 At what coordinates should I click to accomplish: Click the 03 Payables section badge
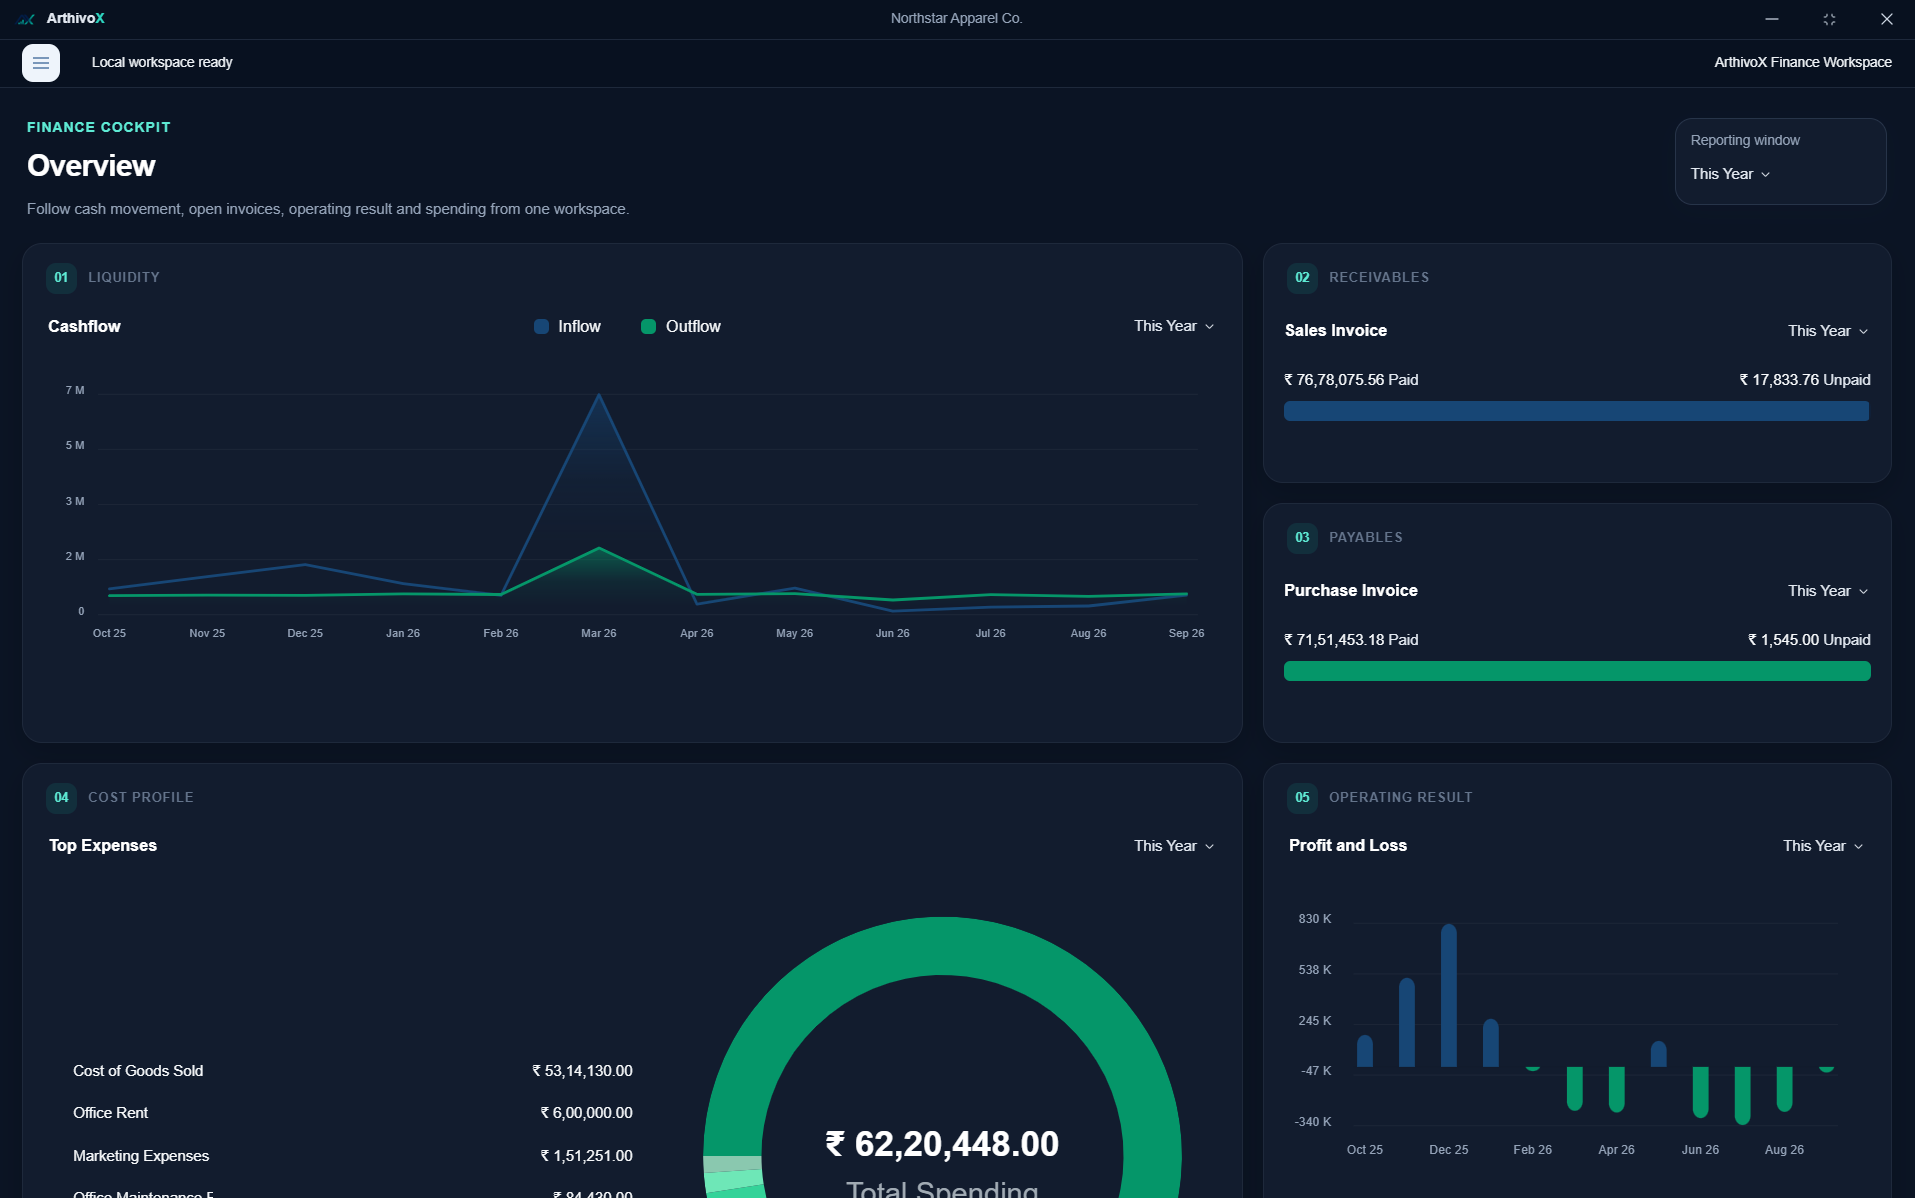pyautogui.click(x=1302, y=538)
